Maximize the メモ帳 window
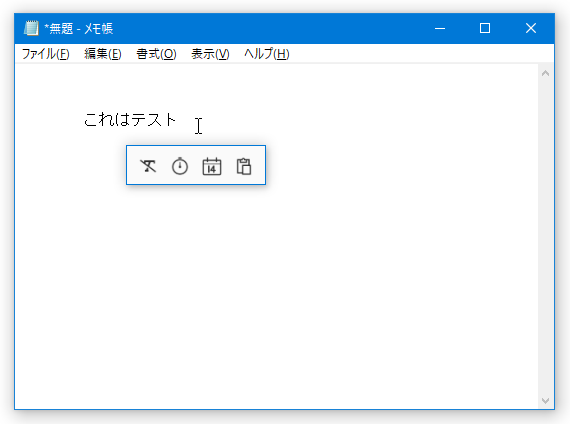This screenshot has height=424, width=570. [x=485, y=28]
